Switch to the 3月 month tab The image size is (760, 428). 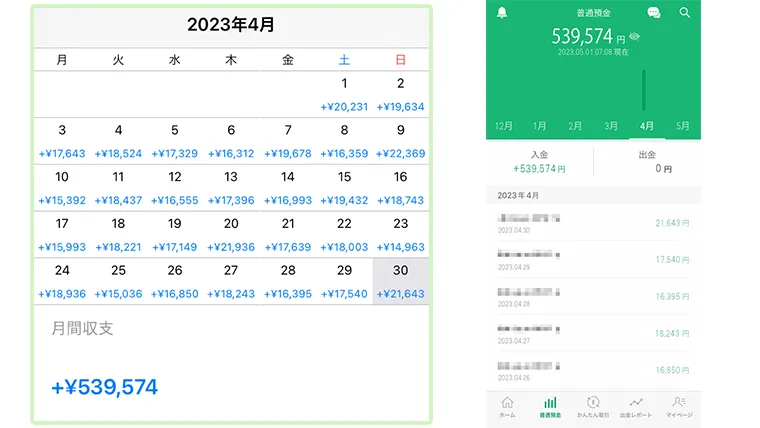(x=611, y=126)
